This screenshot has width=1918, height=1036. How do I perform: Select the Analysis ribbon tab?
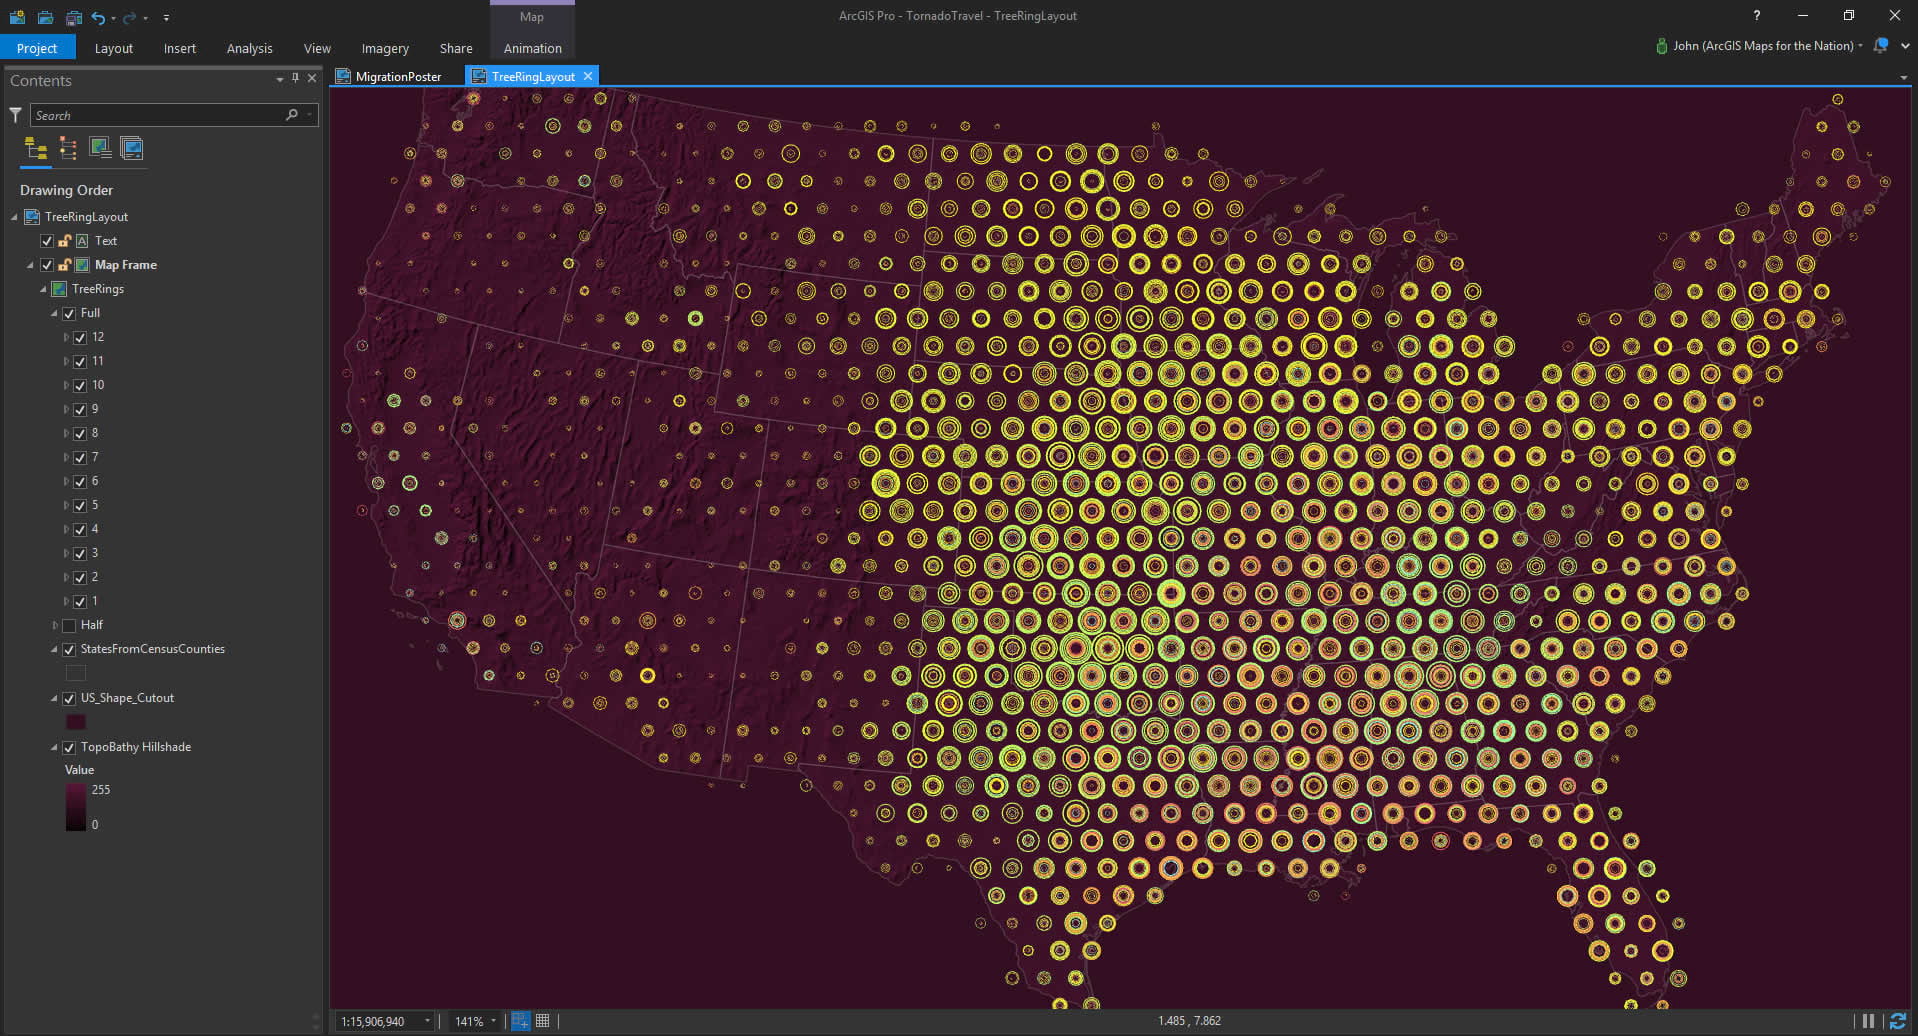pos(249,48)
